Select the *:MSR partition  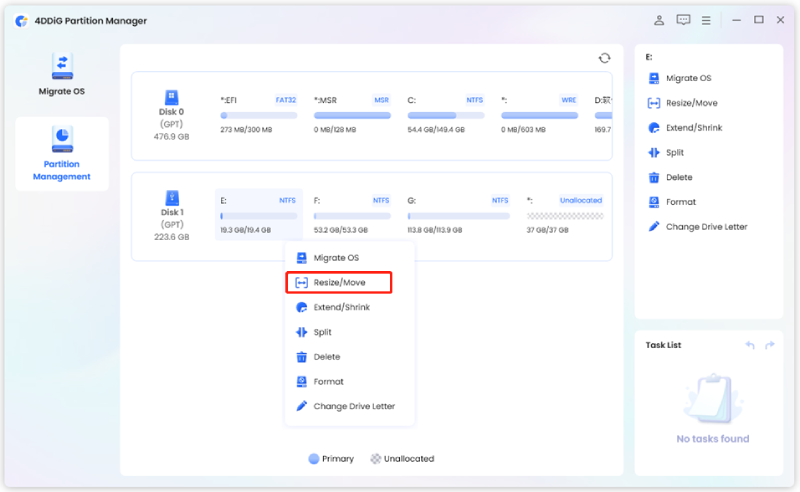352,115
